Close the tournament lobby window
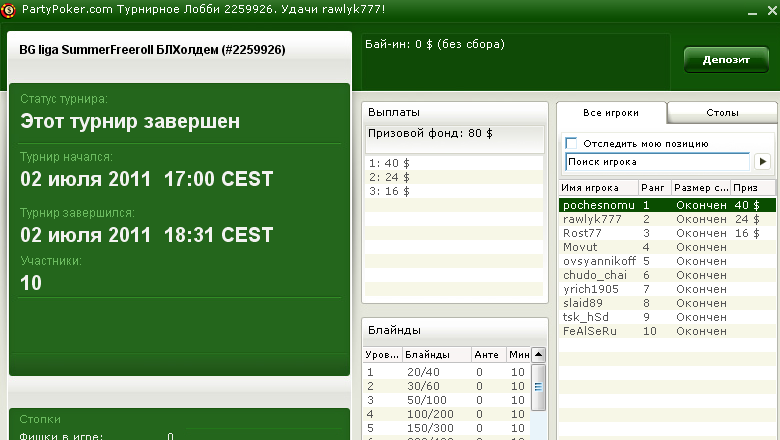Image resolution: width=780 pixels, height=440 pixels. point(772,10)
